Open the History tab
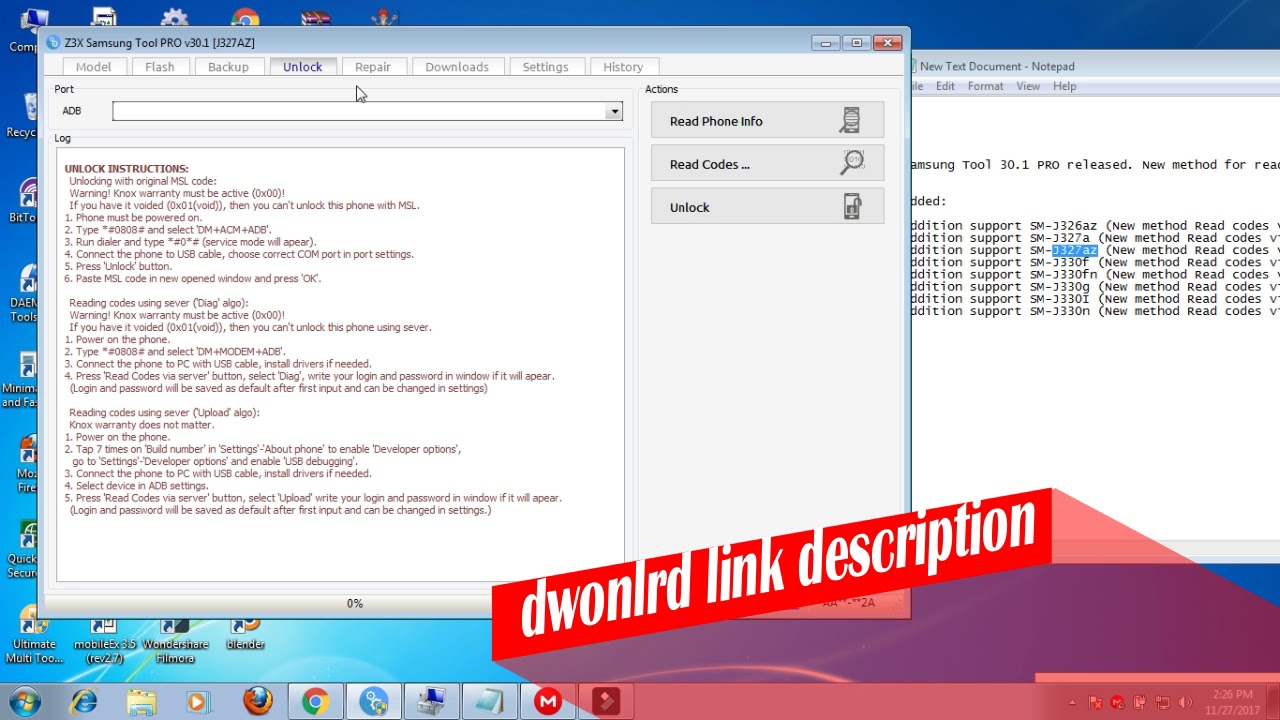 point(623,67)
